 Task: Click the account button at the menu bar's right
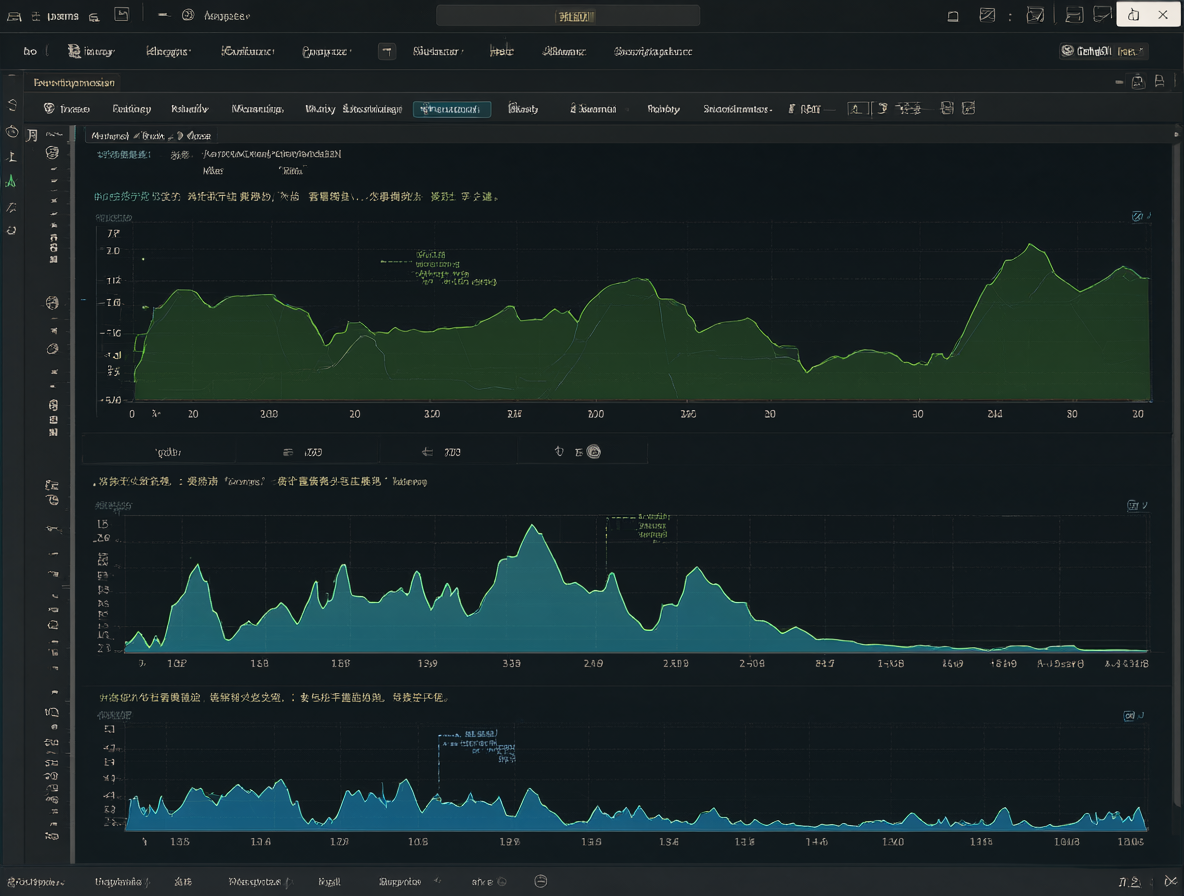(1103, 51)
